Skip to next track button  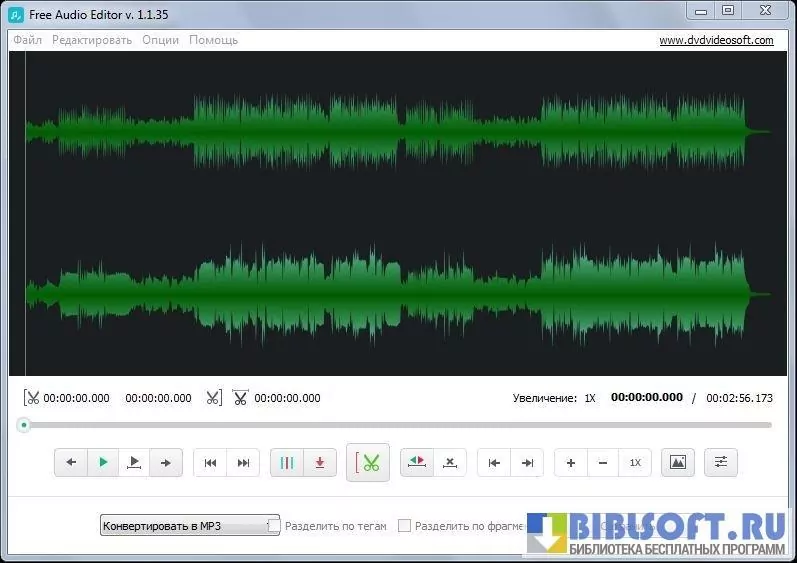point(243,463)
